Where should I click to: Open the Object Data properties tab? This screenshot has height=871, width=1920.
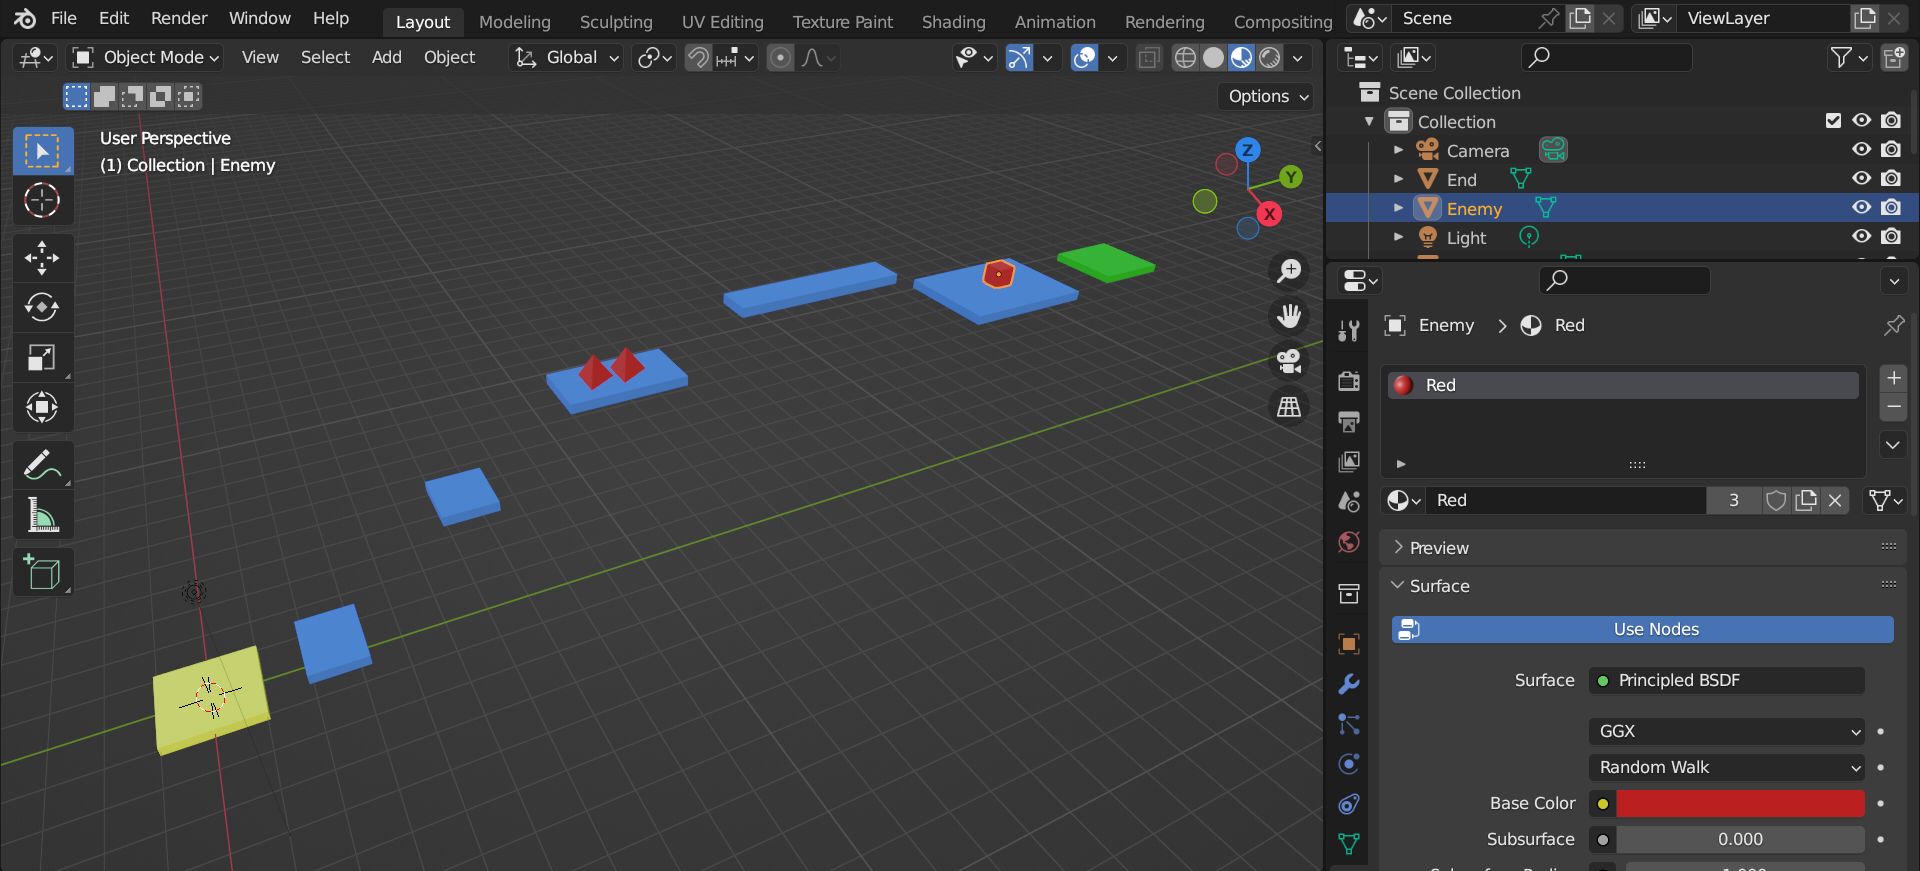[x=1349, y=844]
